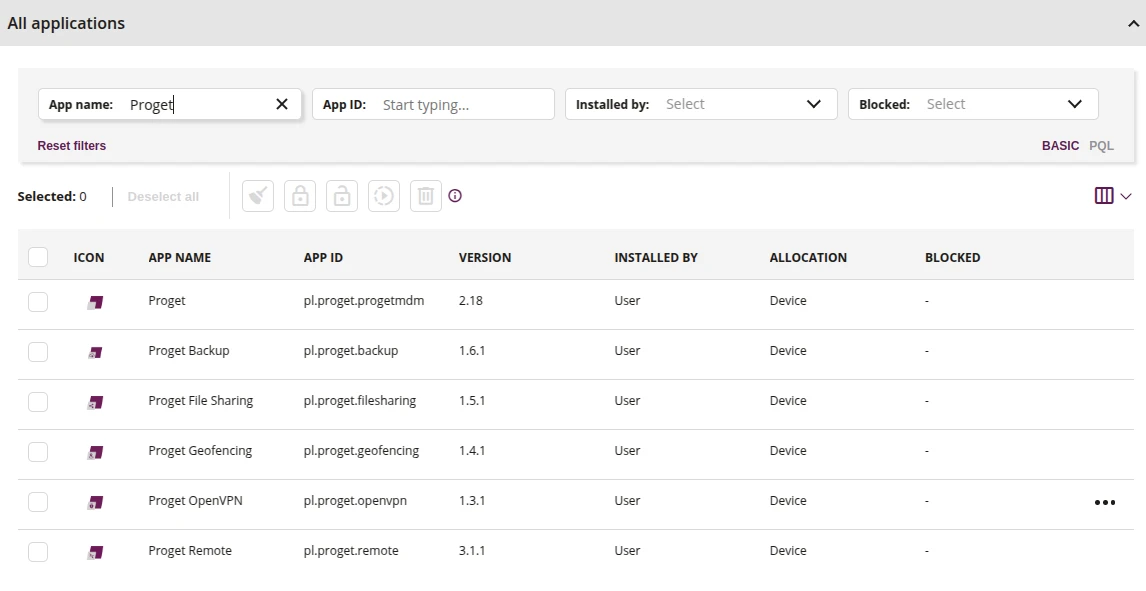1146x591 pixels.
Task: Click the Proget OpenVPN name
Action: (x=195, y=500)
